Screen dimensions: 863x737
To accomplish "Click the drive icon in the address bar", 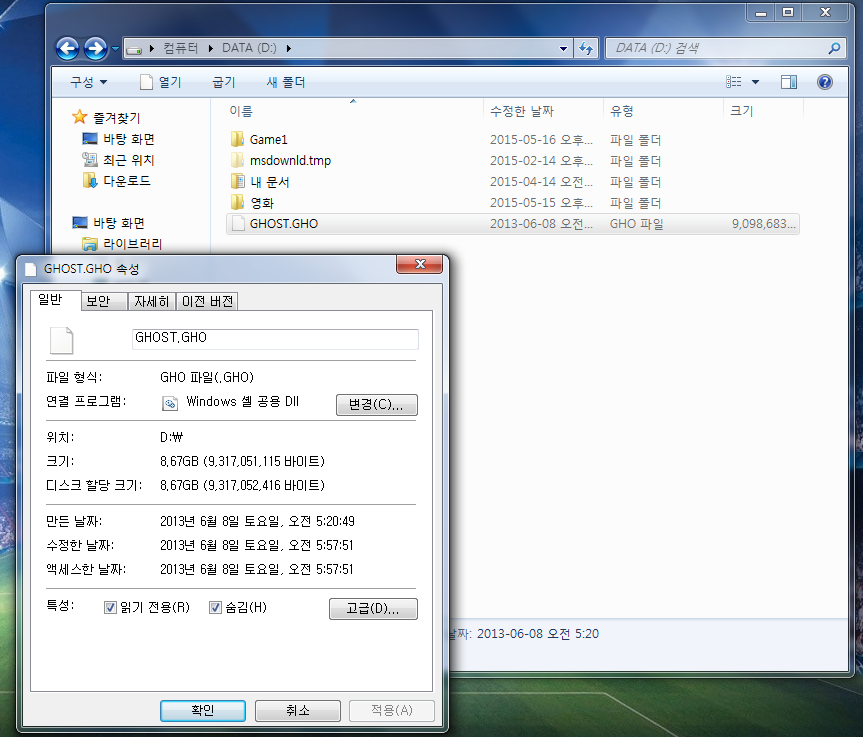I will point(134,49).
